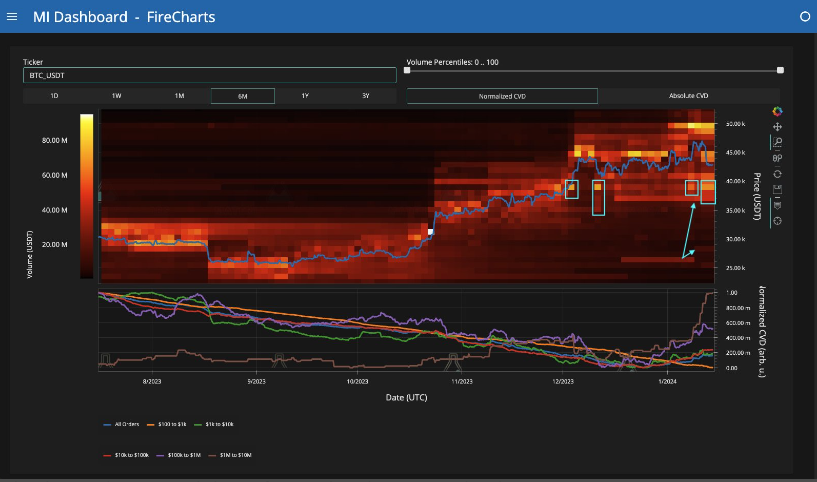The height and width of the screenshot is (482, 817).
Task: Toggle the All Orders legend series
Action: pos(126,424)
